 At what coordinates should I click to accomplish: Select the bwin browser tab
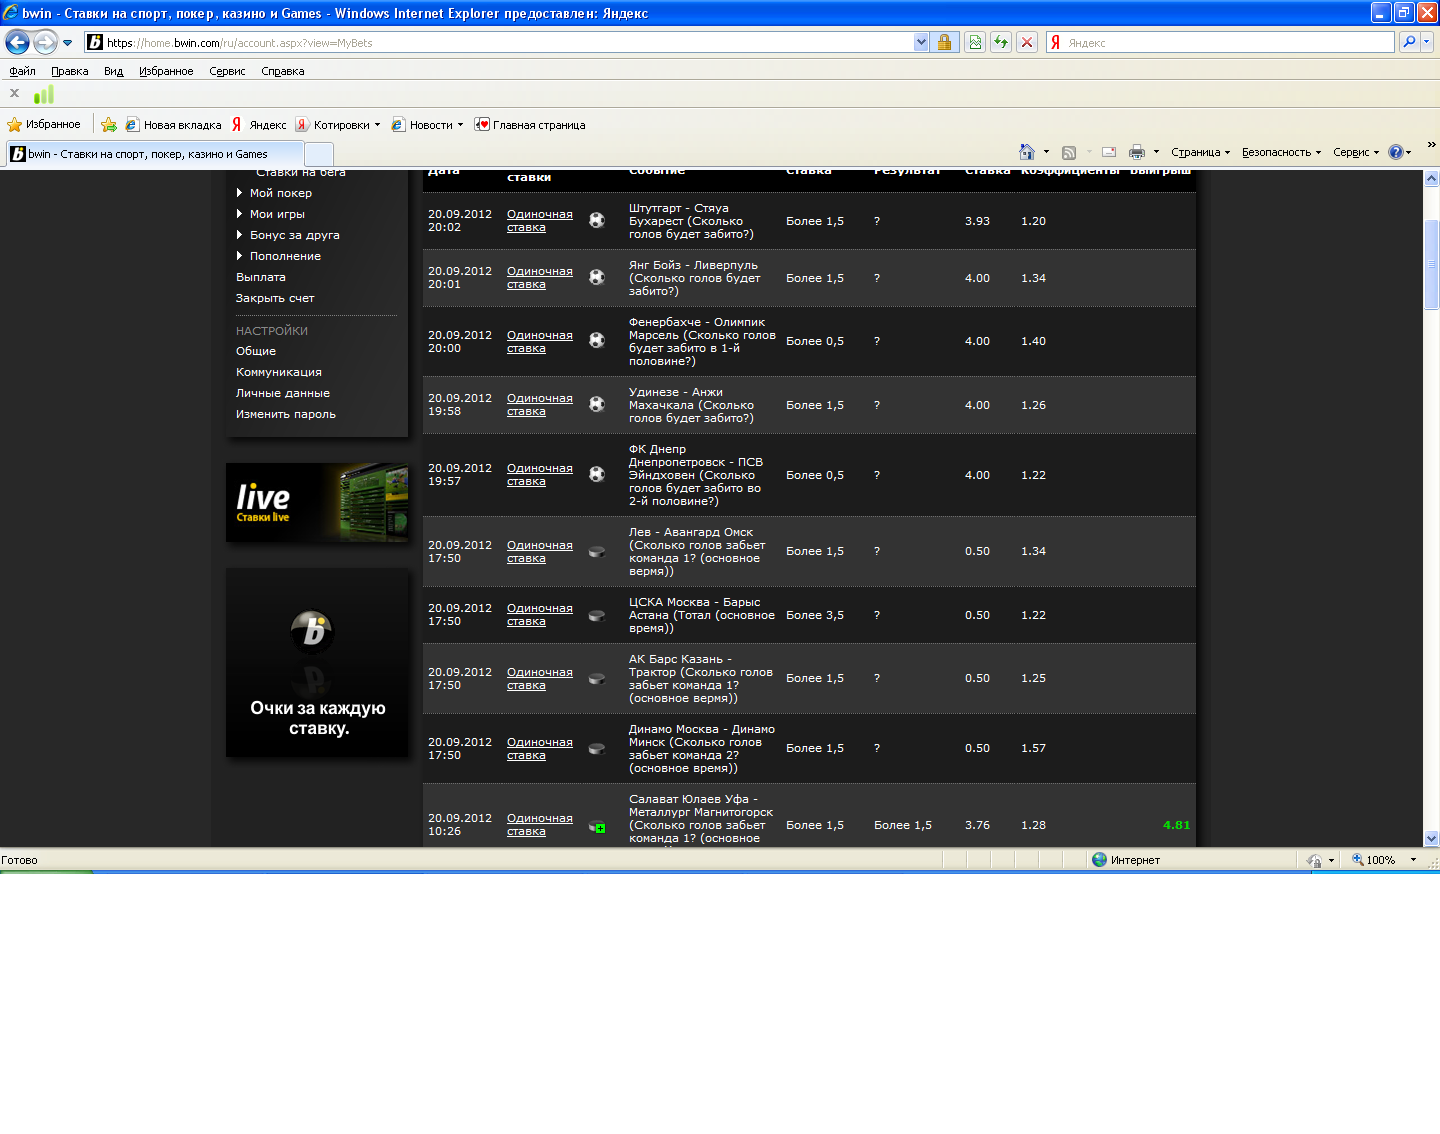tap(154, 154)
